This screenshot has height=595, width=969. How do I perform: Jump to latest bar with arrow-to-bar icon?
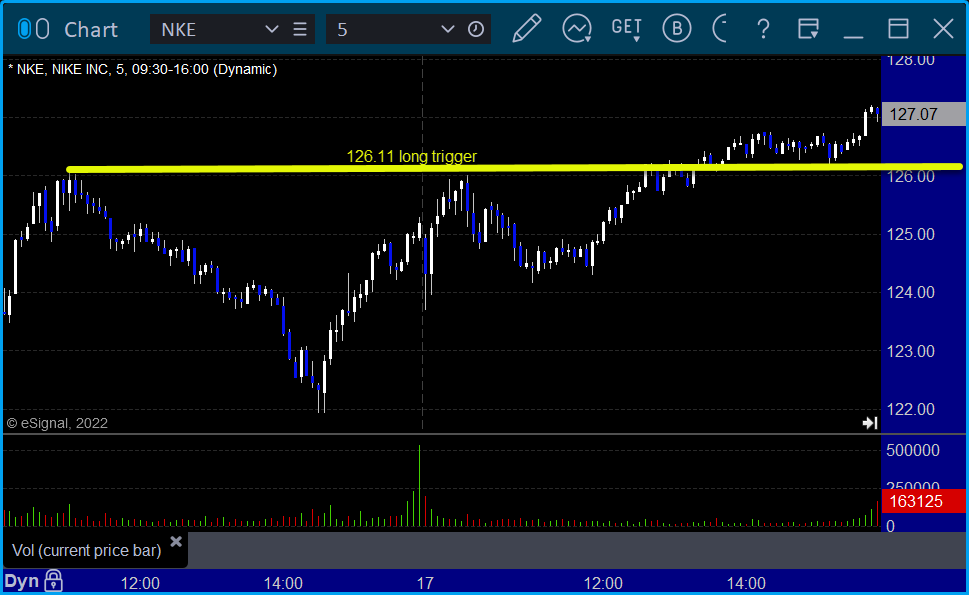tap(870, 423)
